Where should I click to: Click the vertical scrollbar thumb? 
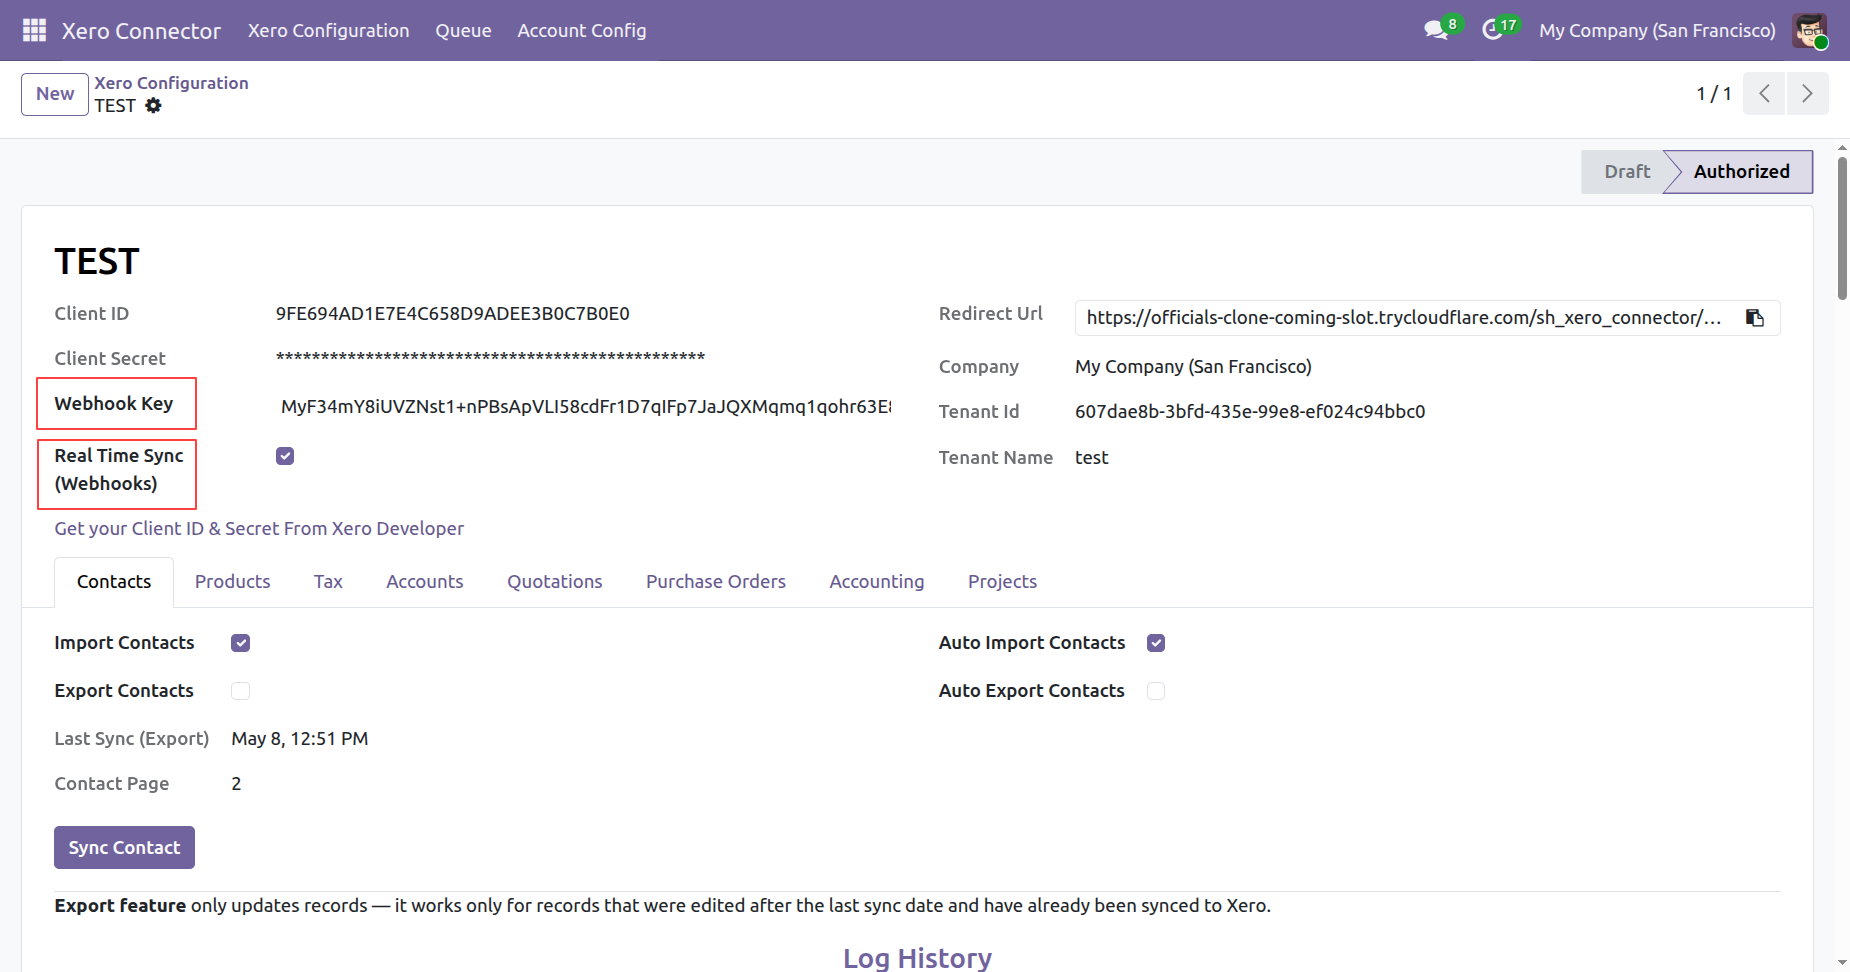pos(1842,228)
